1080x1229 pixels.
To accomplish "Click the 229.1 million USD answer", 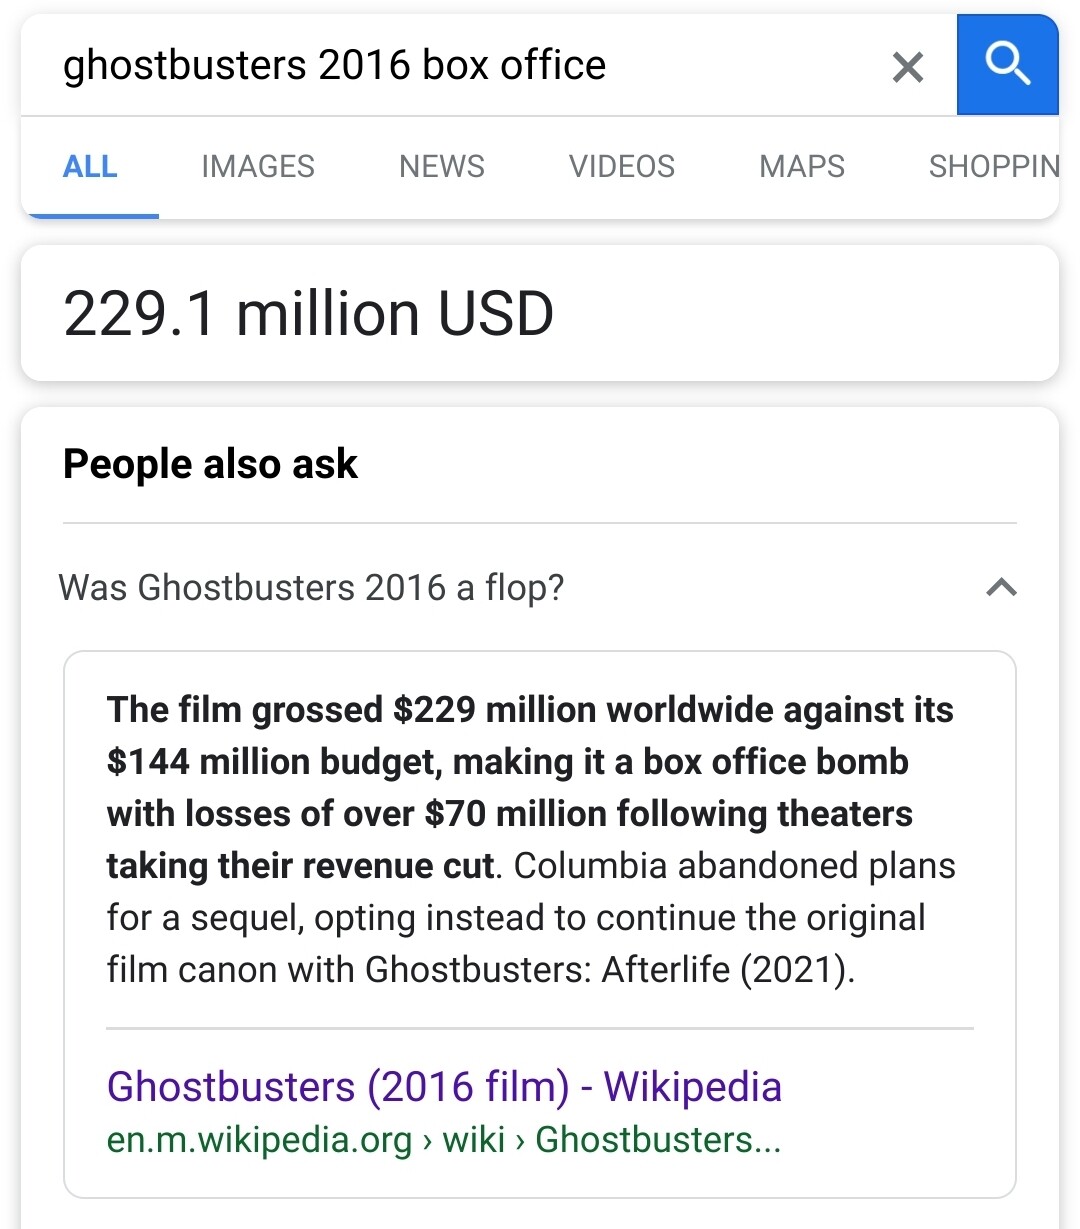I will pyautogui.click(x=308, y=314).
